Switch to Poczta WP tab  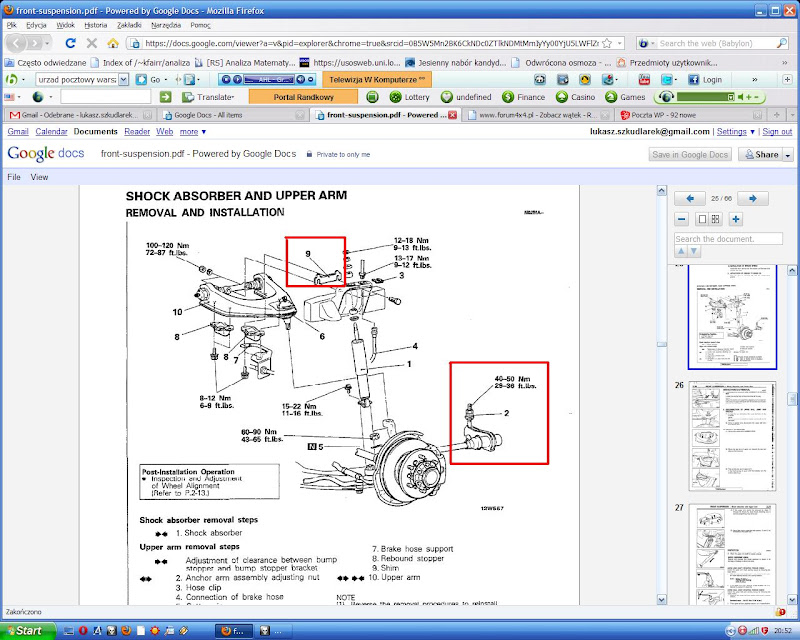tap(690, 115)
